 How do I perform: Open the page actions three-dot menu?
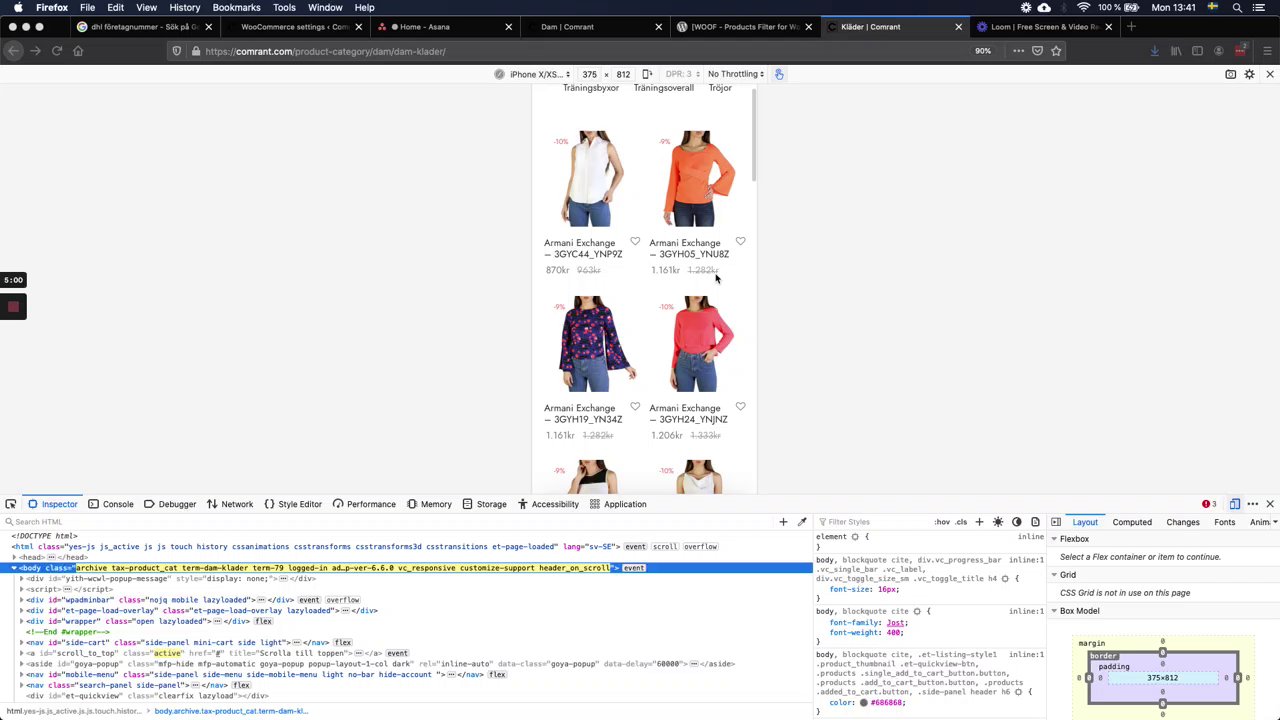pyautogui.click(x=1018, y=51)
